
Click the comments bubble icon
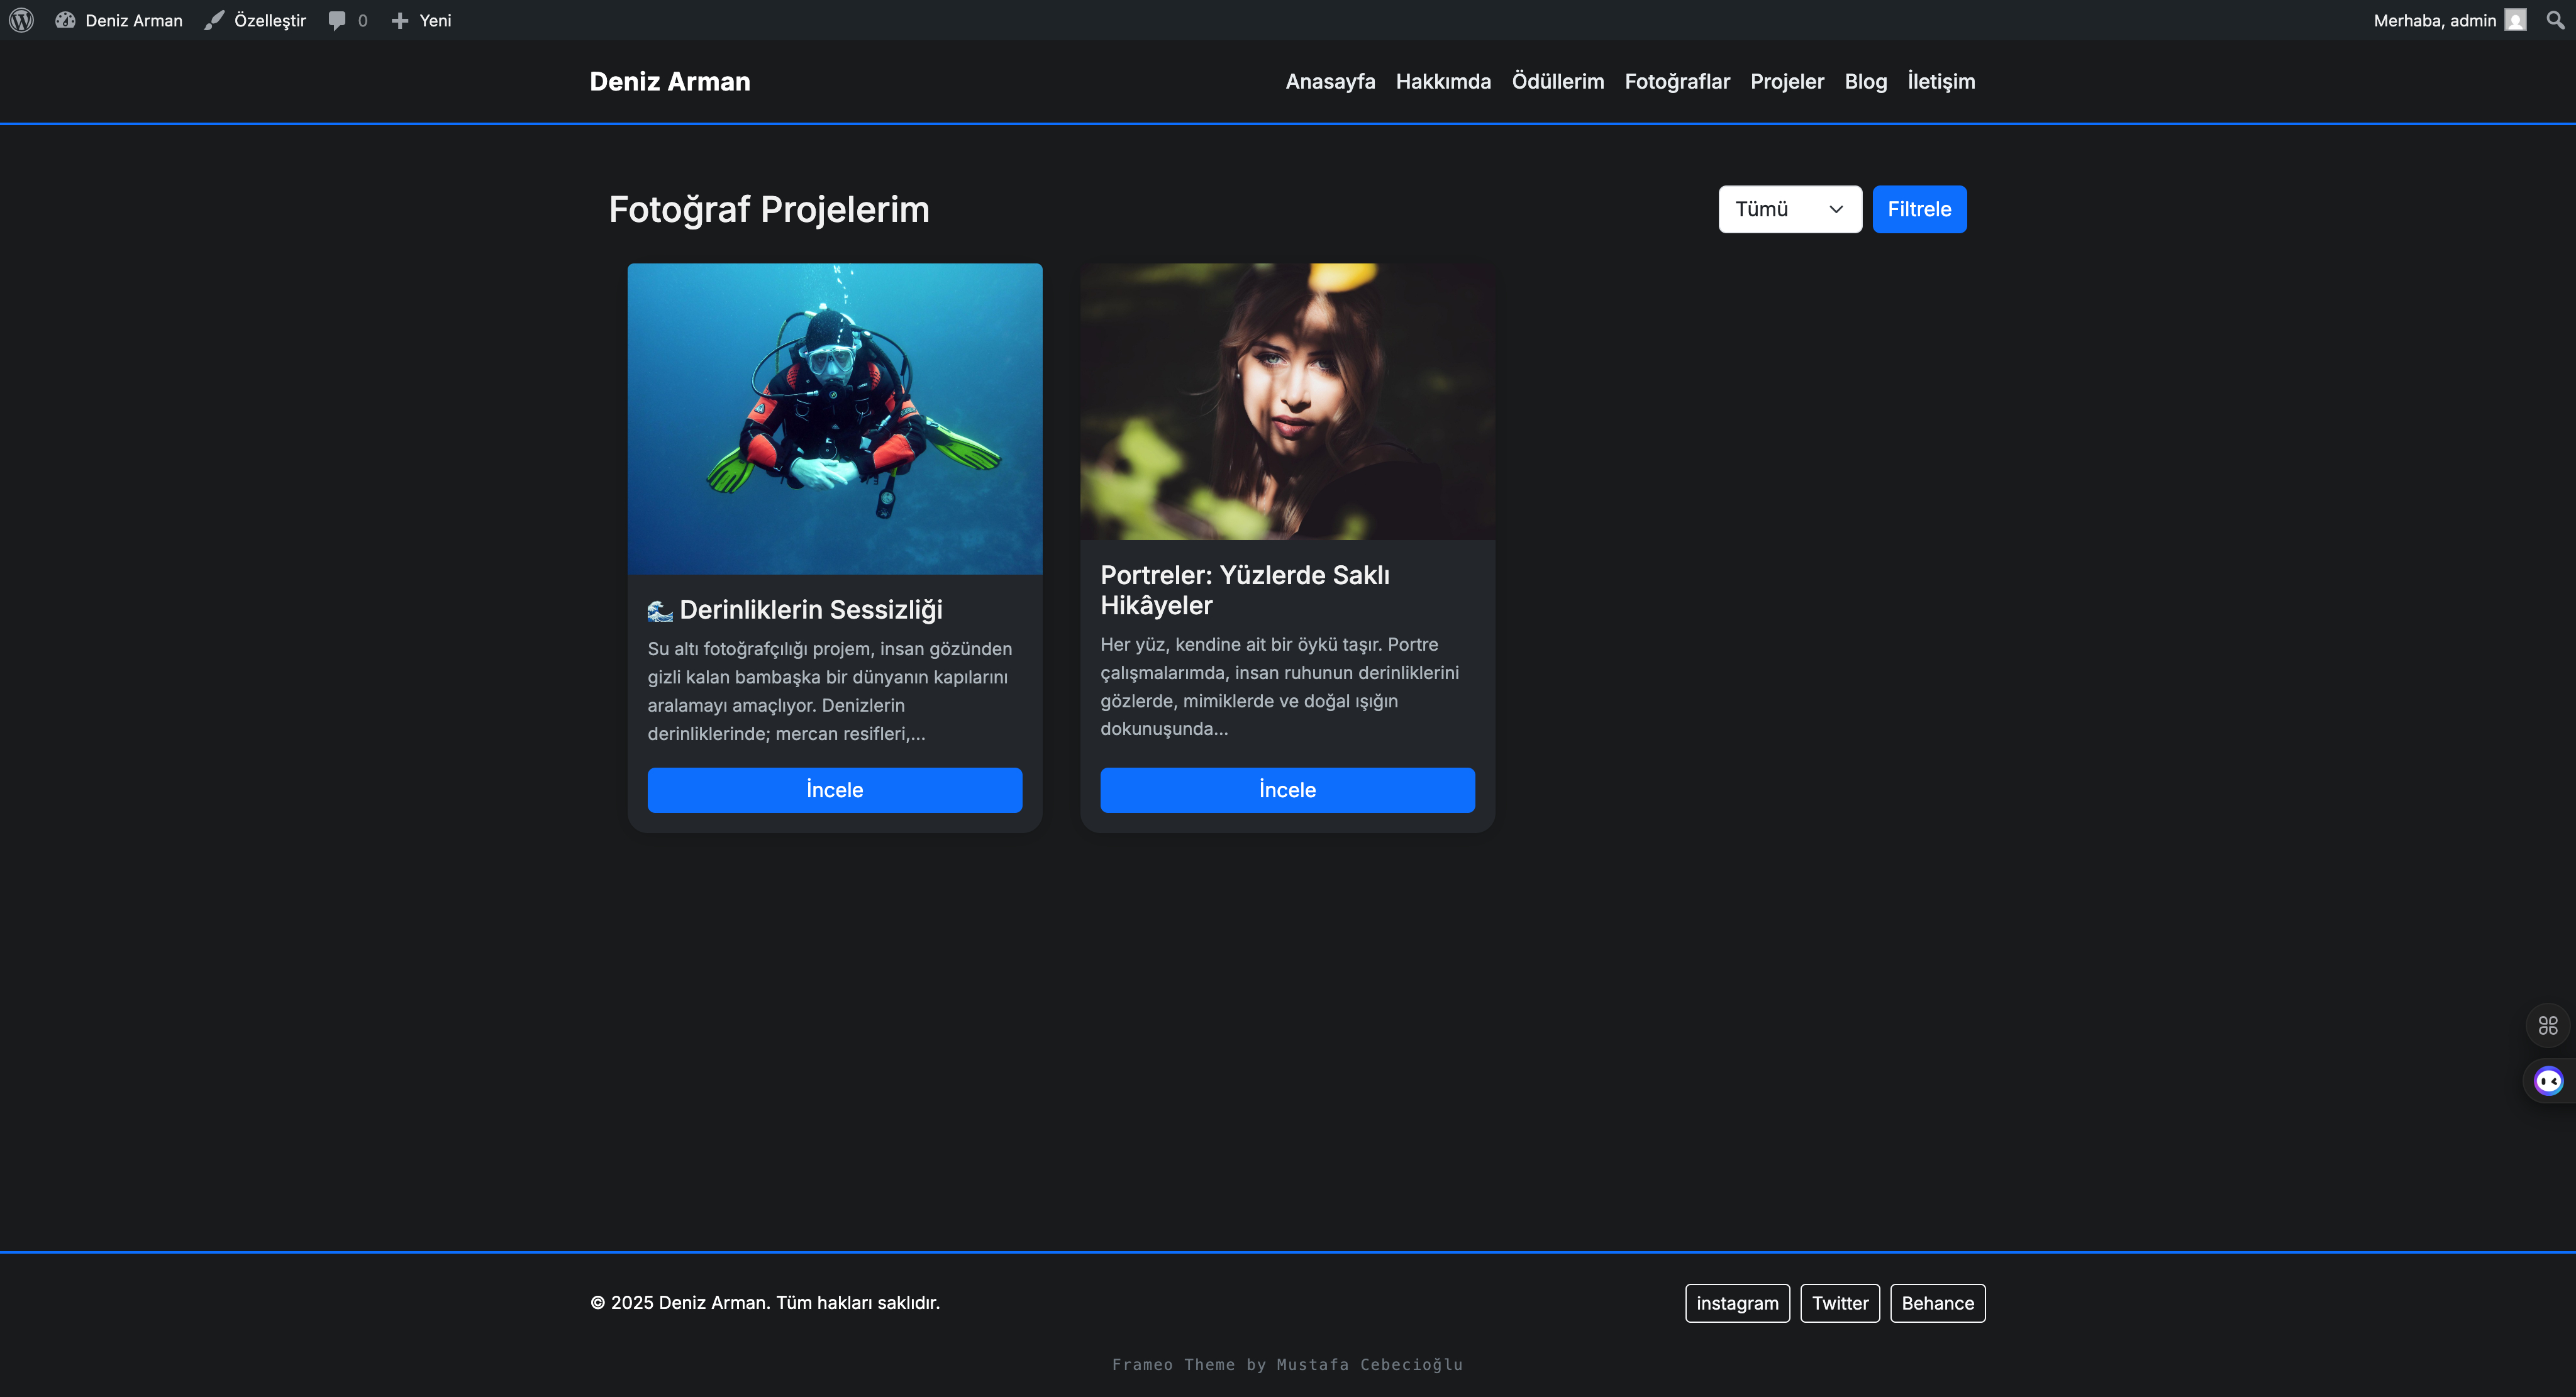(x=337, y=20)
